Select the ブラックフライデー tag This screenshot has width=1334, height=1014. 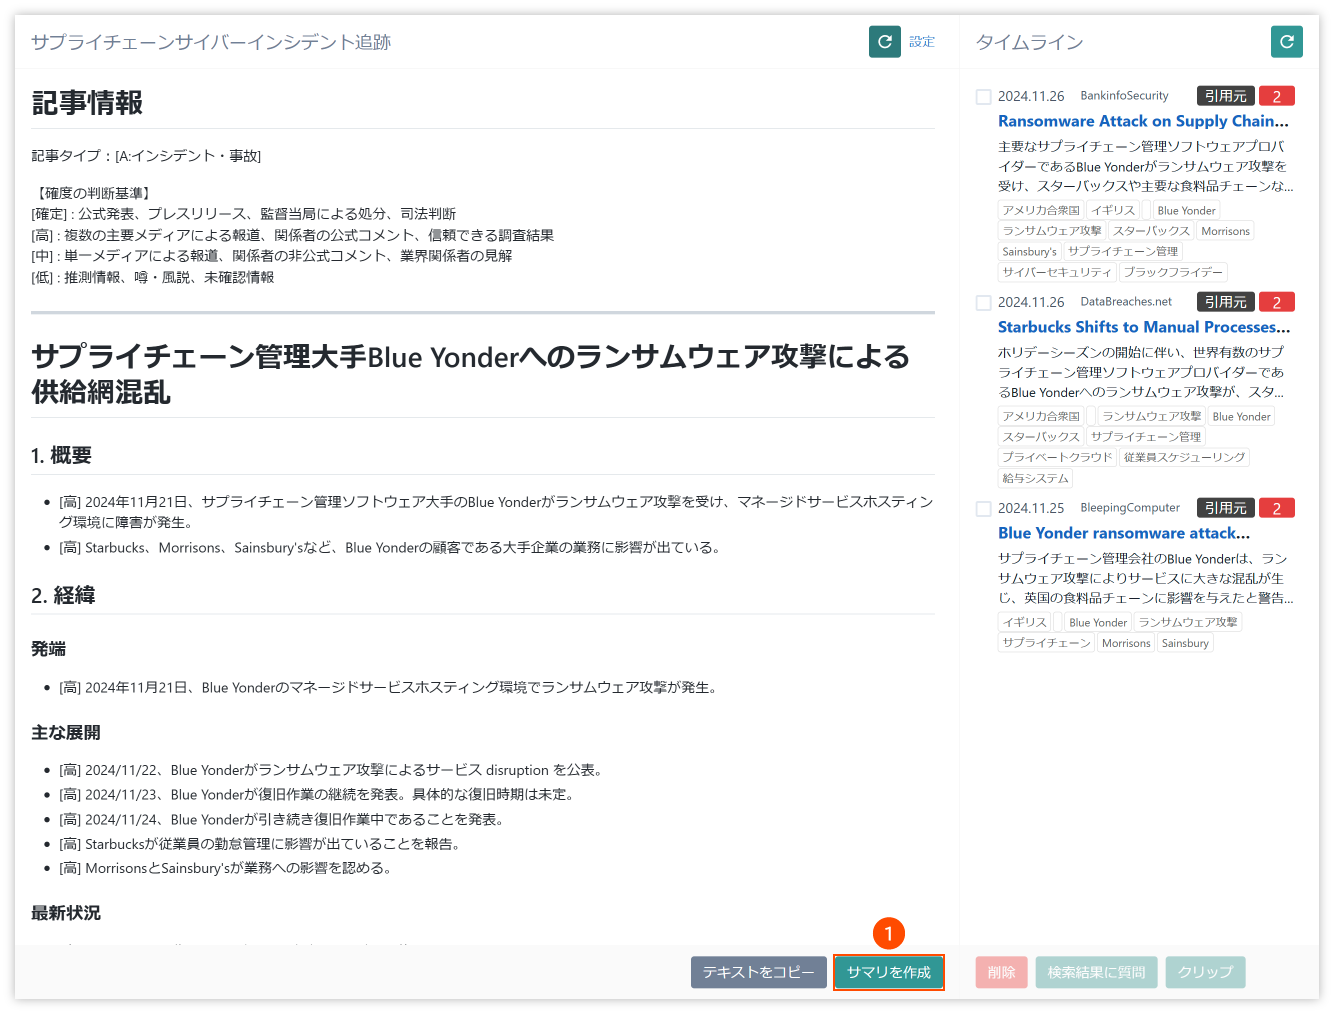tap(1173, 272)
